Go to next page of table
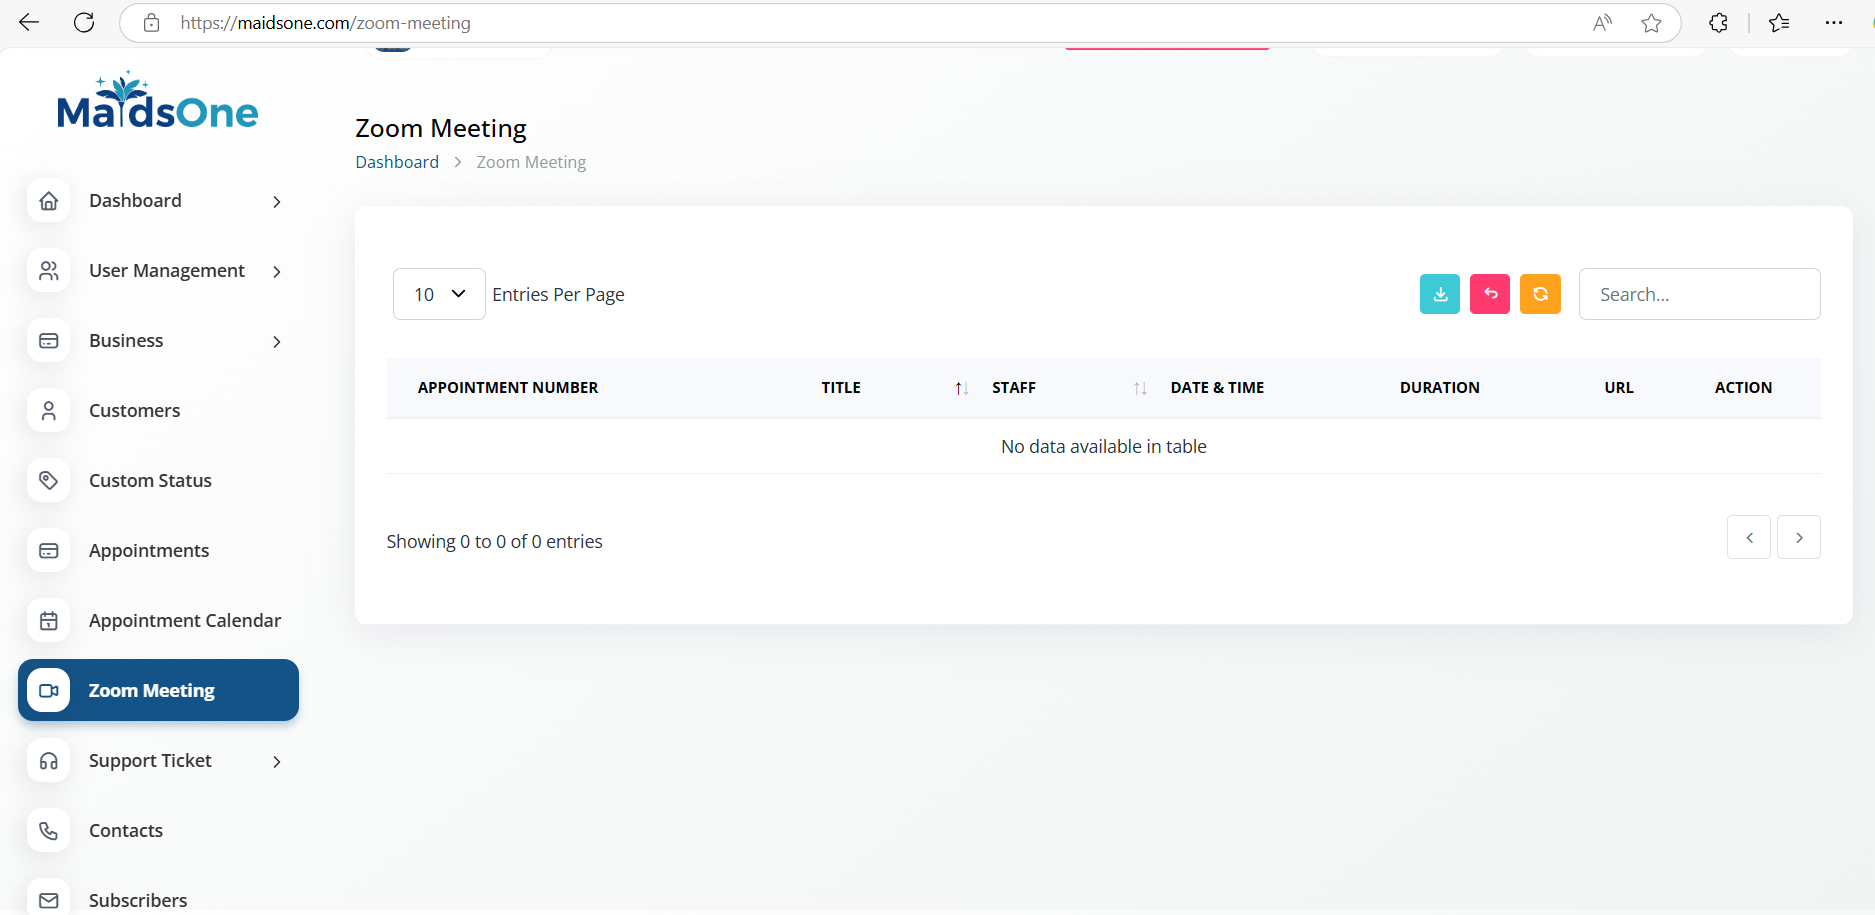The image size is (1875, 915). 1798,538
